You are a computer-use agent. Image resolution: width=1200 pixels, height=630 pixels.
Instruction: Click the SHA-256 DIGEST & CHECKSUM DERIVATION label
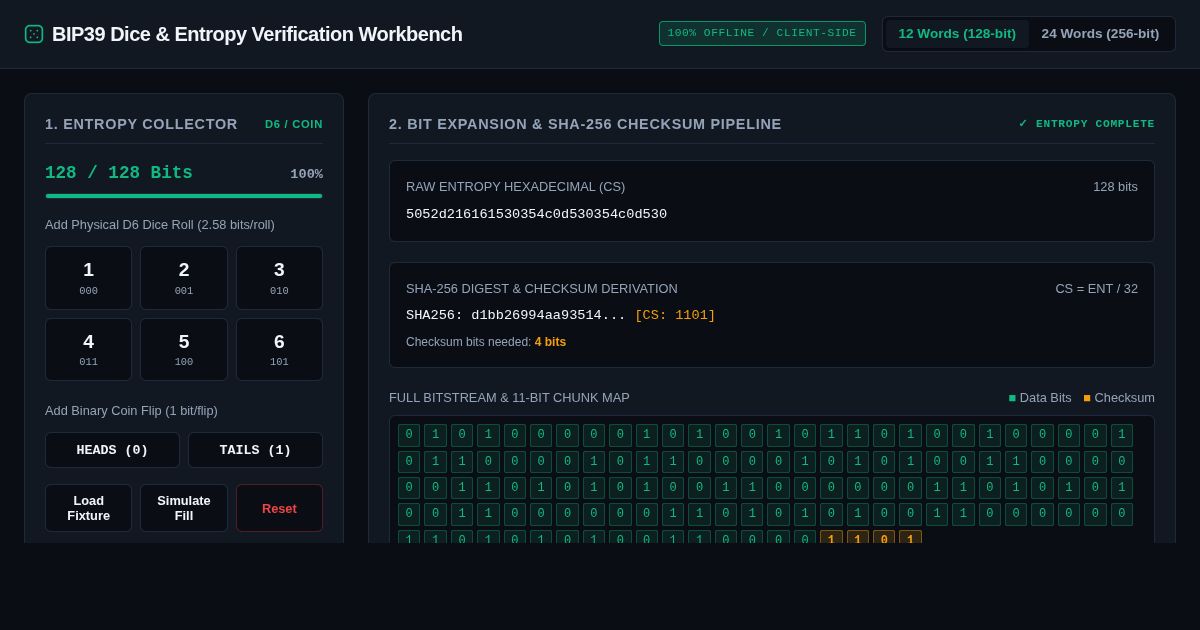pos(542,288)
